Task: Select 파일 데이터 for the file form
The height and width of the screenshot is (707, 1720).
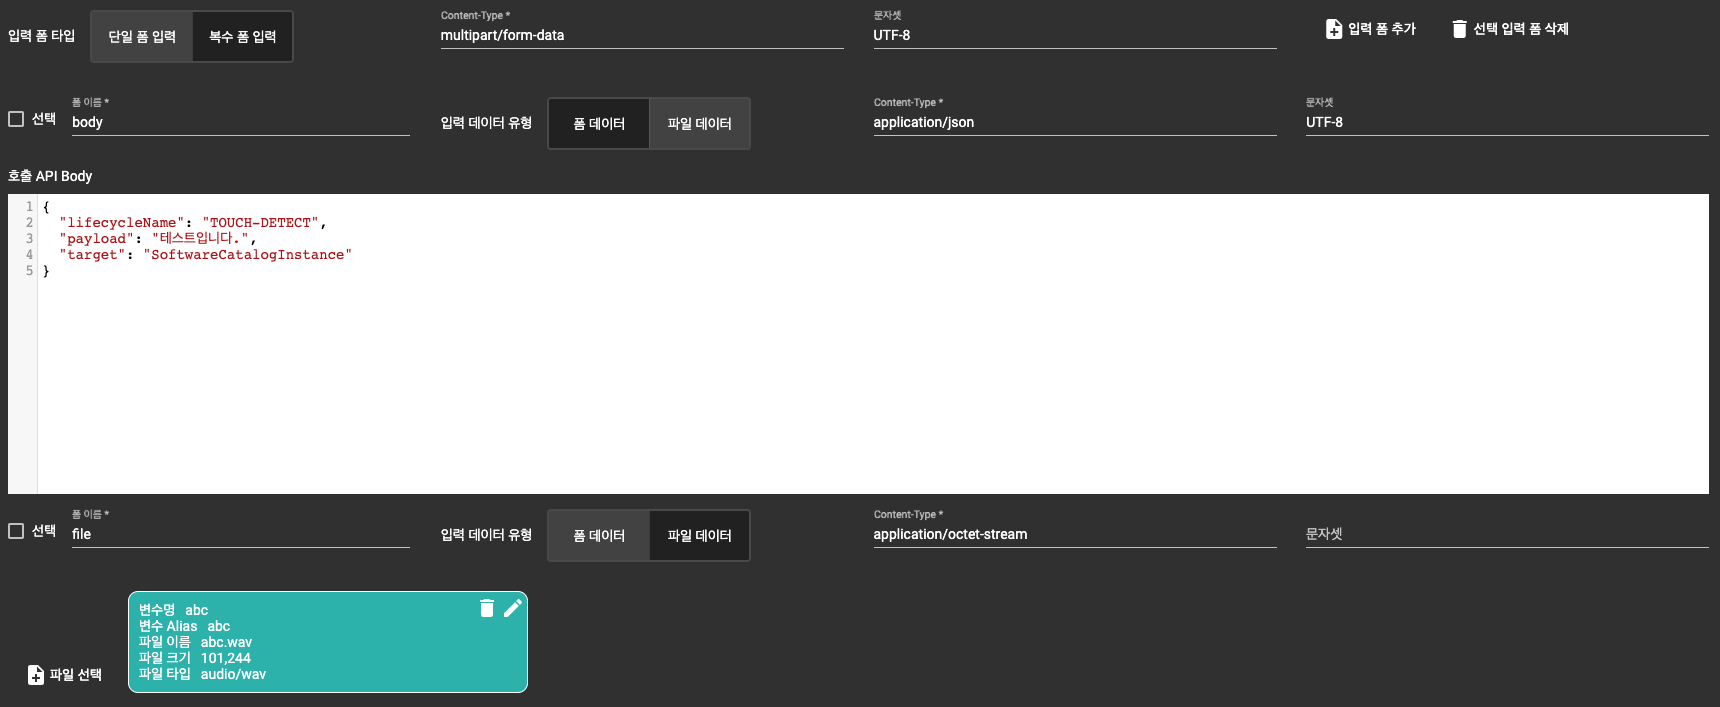Action: click(x=699, y=536)
